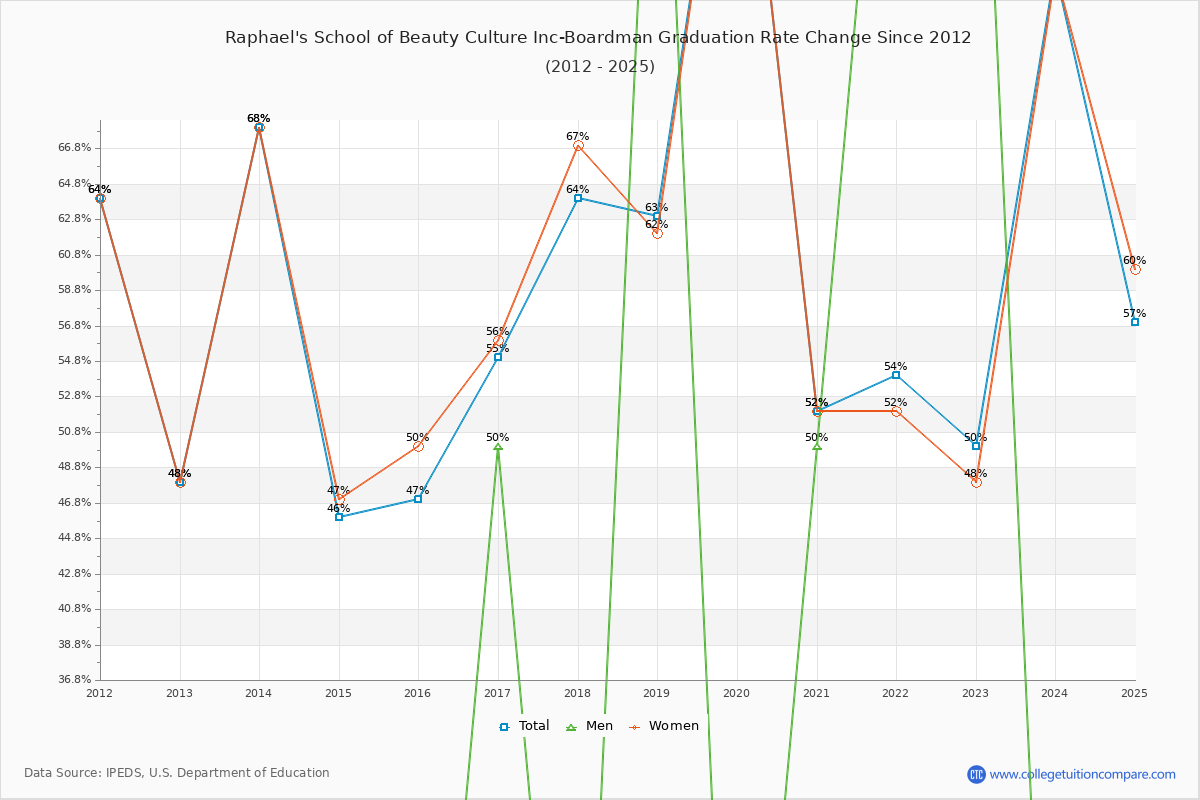Click the 2015 x-axis label
Image resolution: width=1200 pixels, height=800 pixels.
pyautogui.click(x=339, y=693)
